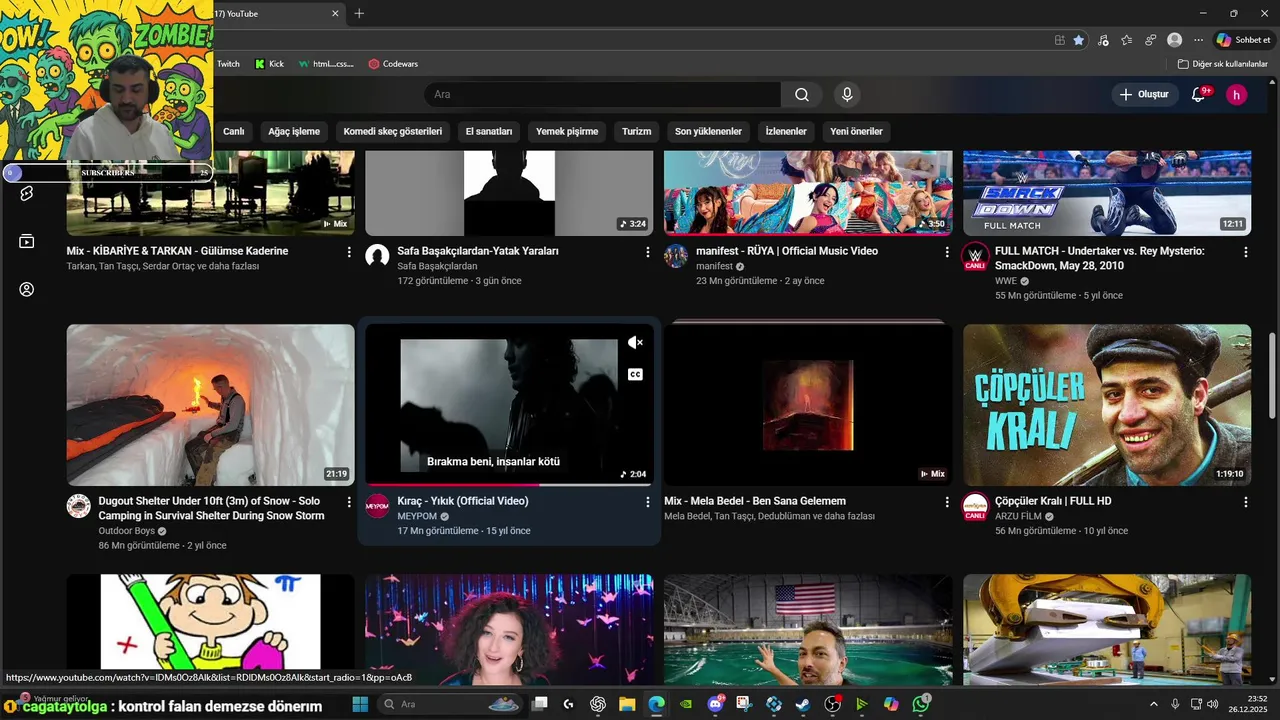Open the html...css bookmark
Image resolution: width=1280 pixels, height=720 pixels.
click(x=326, y=63)
